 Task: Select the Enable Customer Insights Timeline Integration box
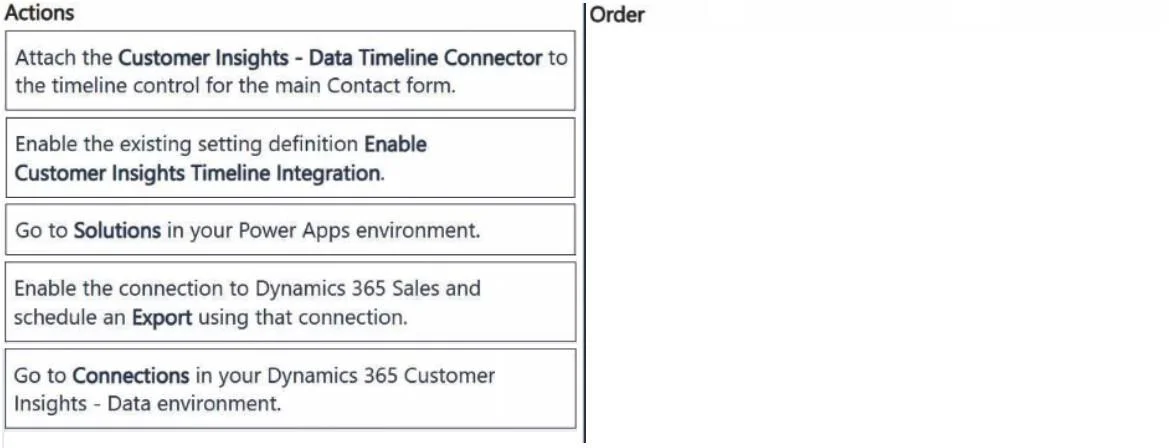[x=290, y=157]
